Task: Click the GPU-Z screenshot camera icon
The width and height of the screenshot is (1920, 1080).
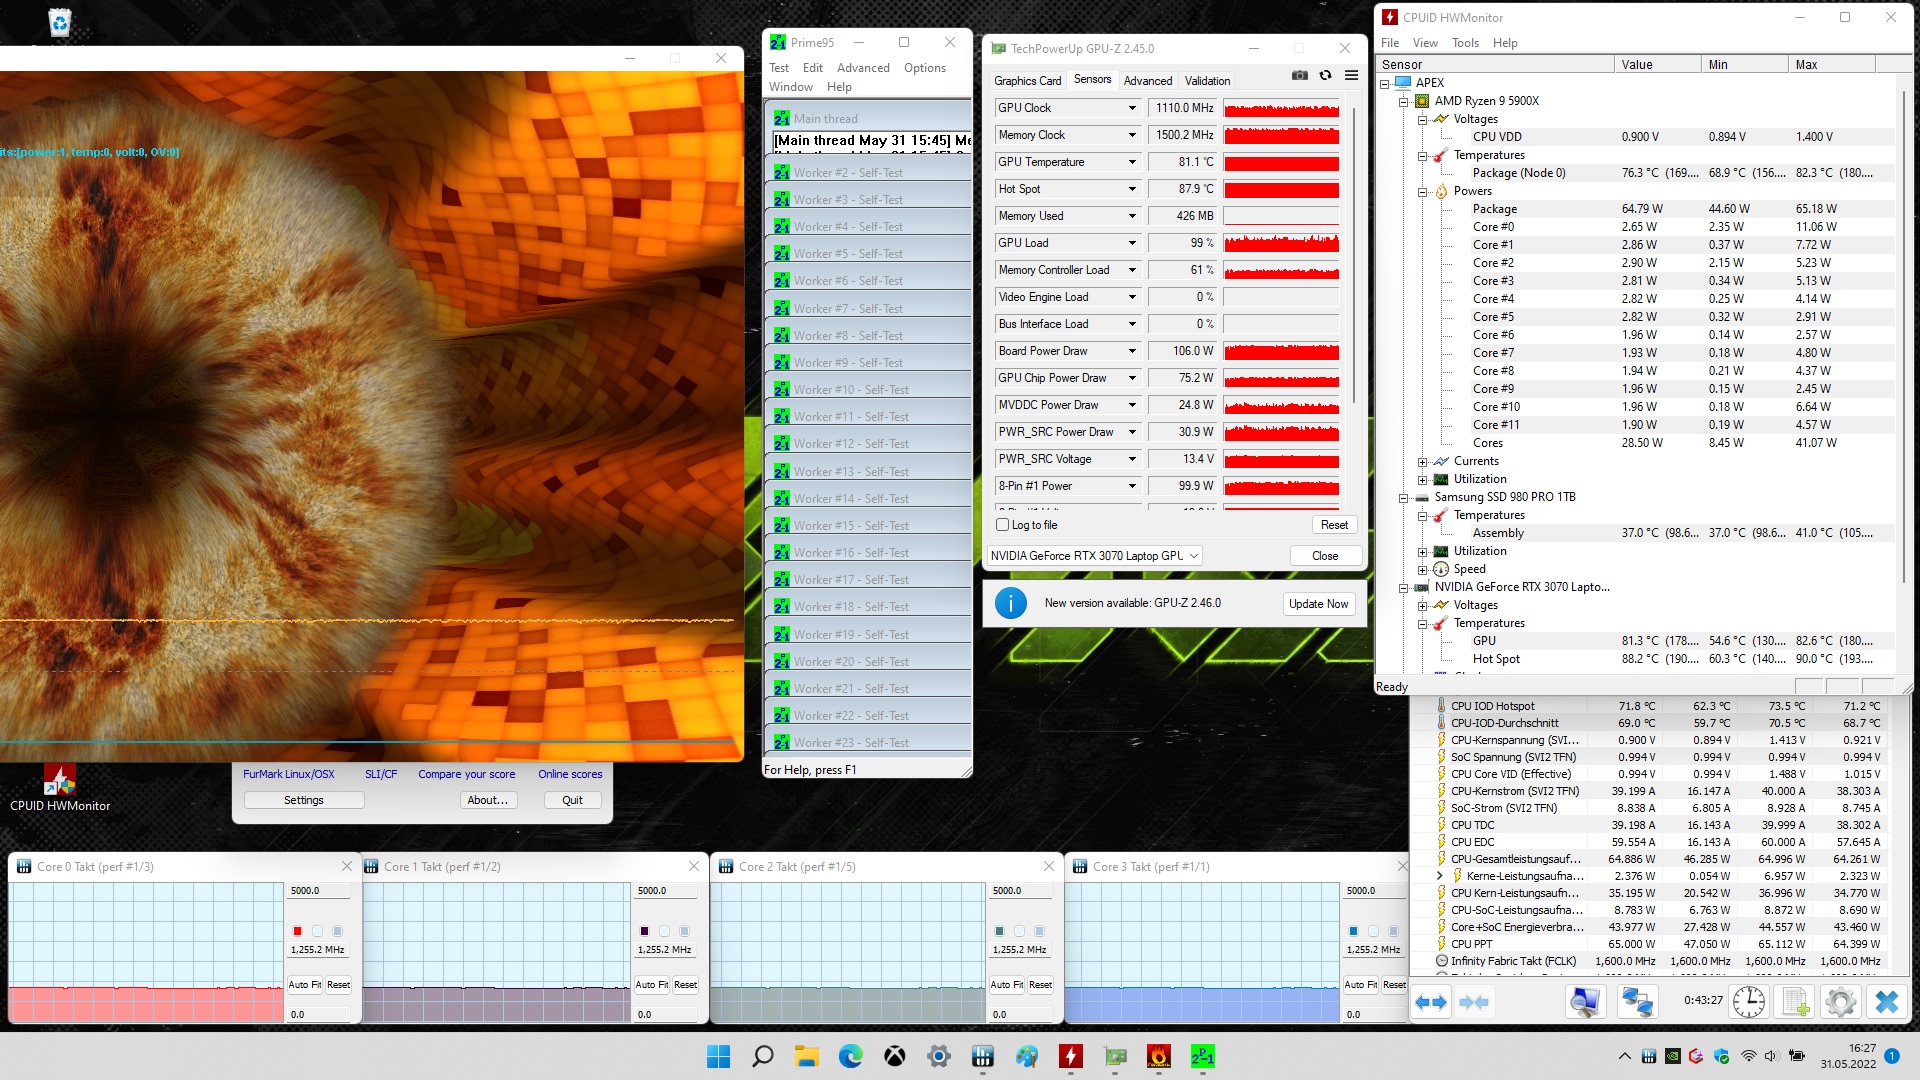Action: point(1299,76)
